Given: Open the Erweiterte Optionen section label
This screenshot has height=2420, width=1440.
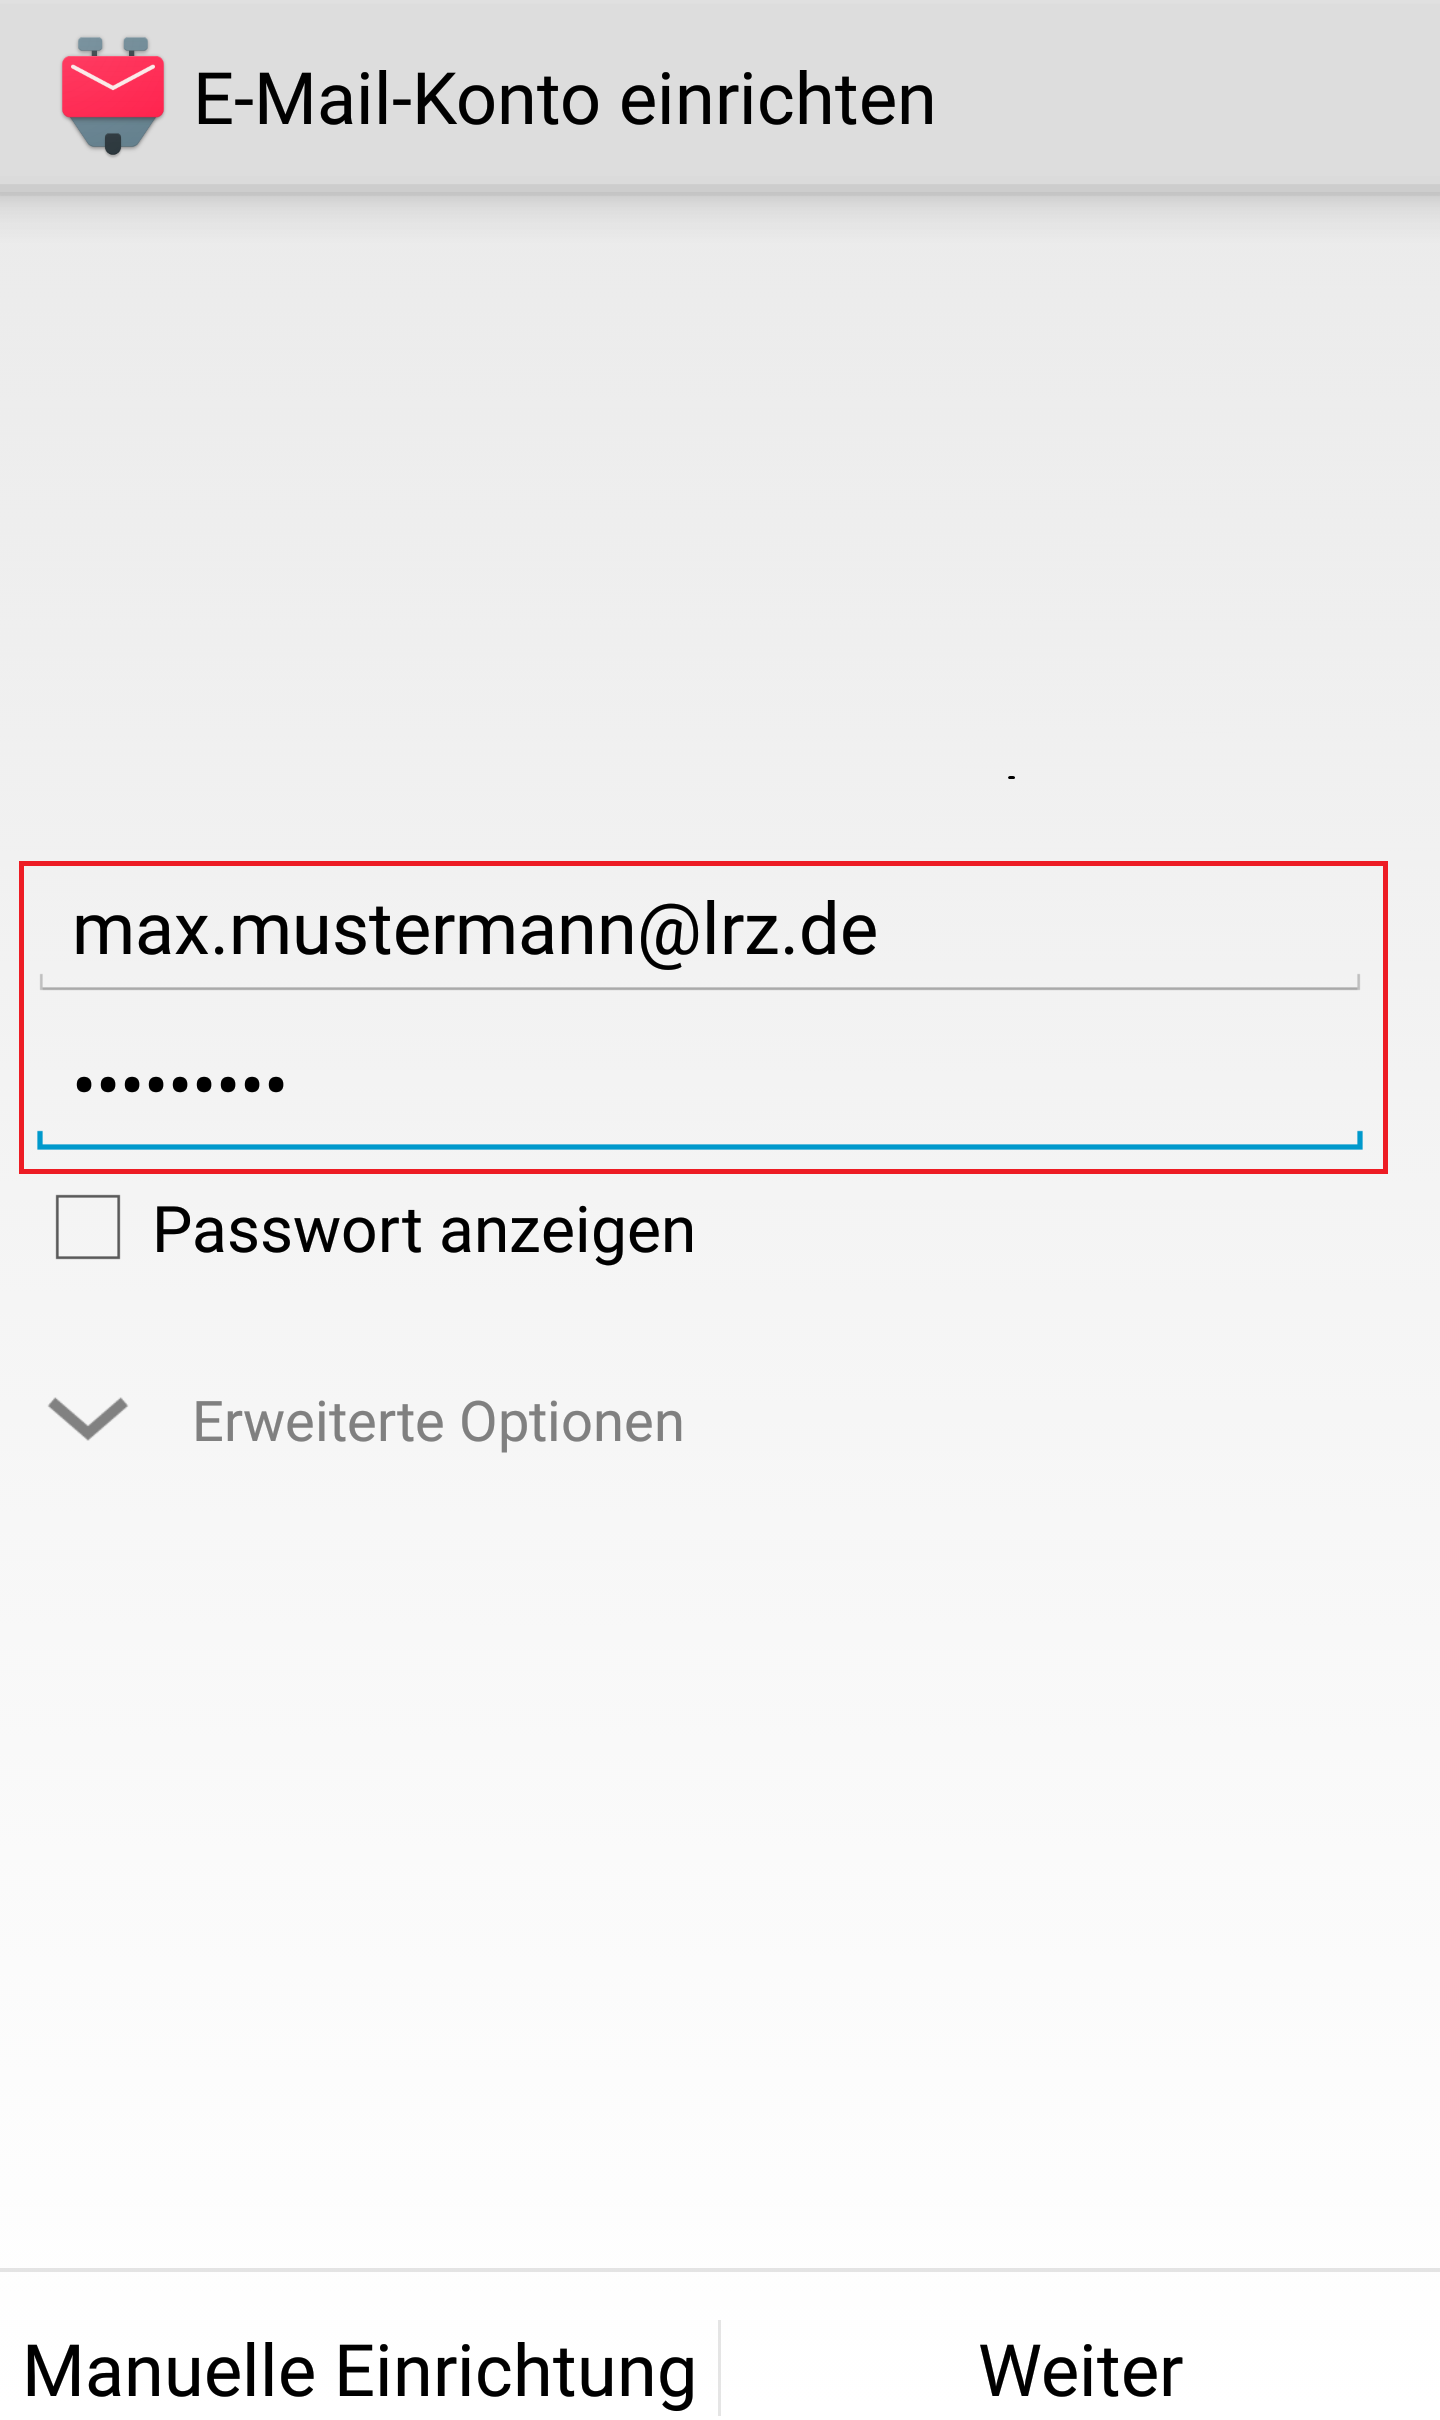Looking at the screenshot, I should 438,1422.
